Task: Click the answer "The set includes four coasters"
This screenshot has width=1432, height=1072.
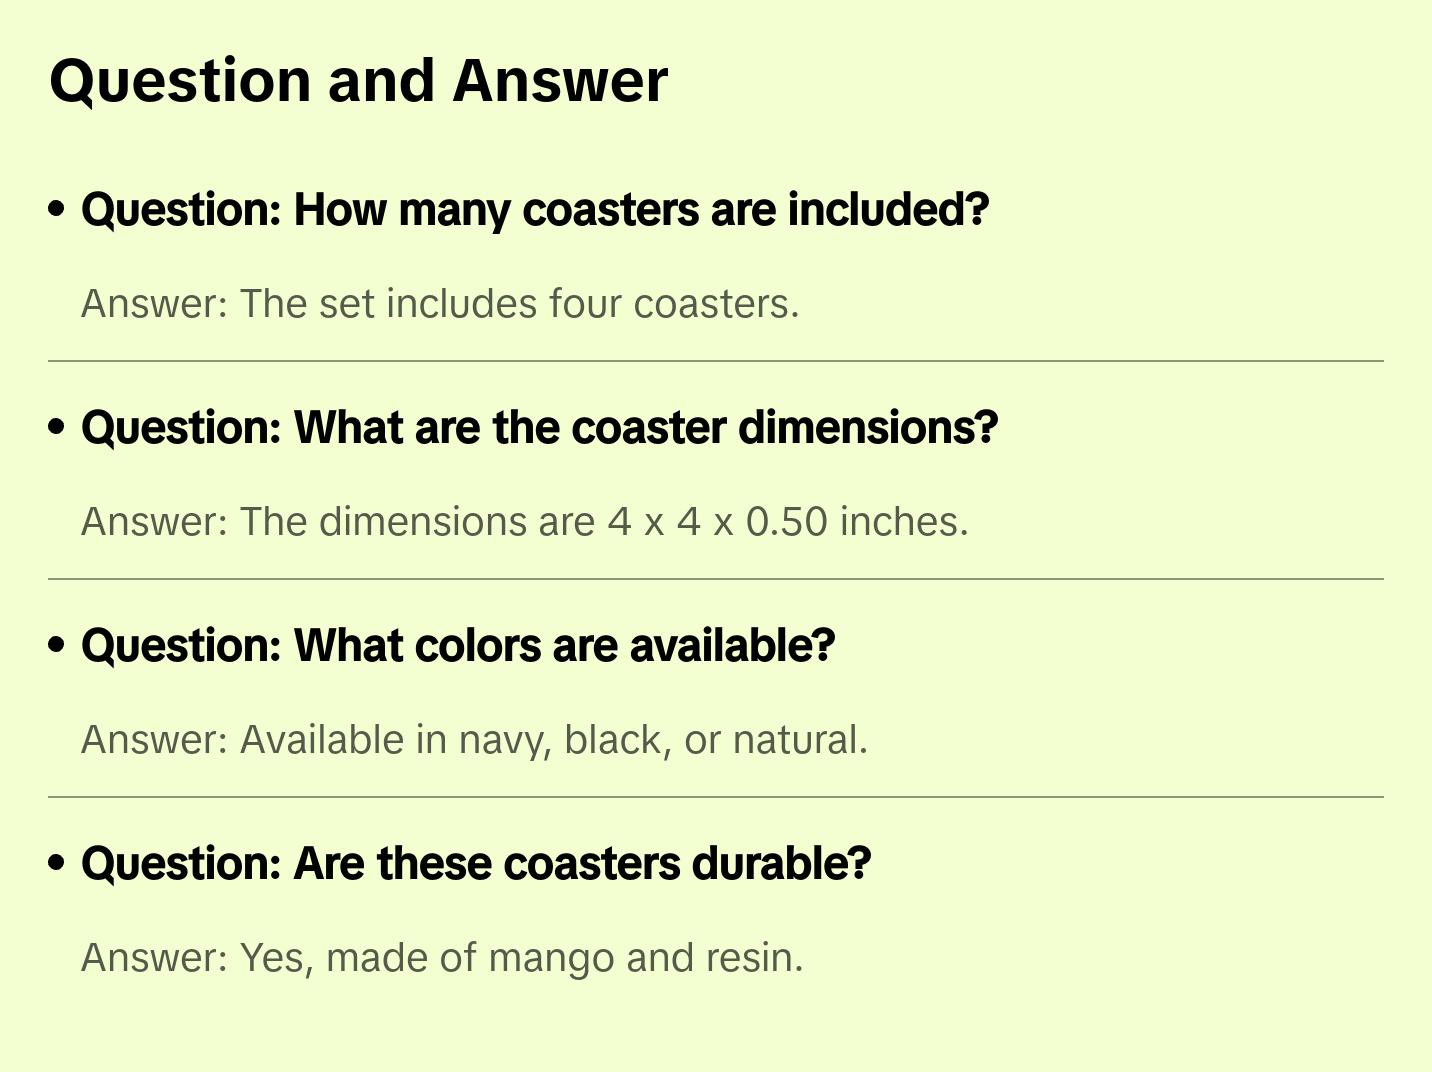Action: click(440, 304)
